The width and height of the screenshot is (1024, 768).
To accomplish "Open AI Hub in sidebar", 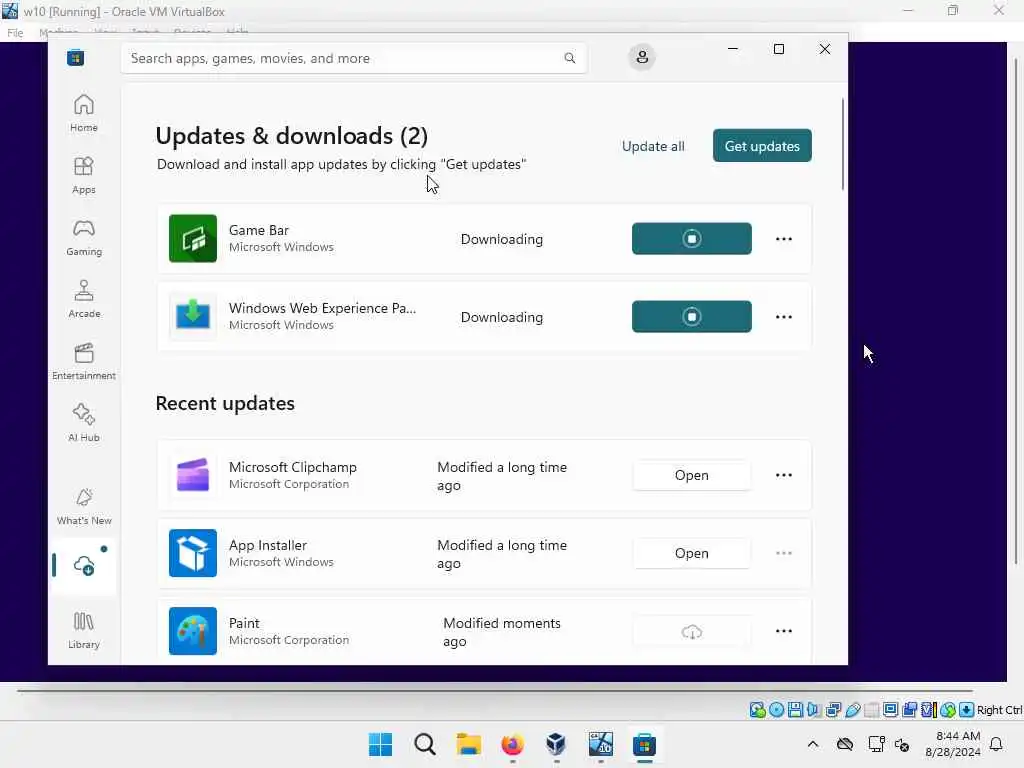I will pos(84,423).
